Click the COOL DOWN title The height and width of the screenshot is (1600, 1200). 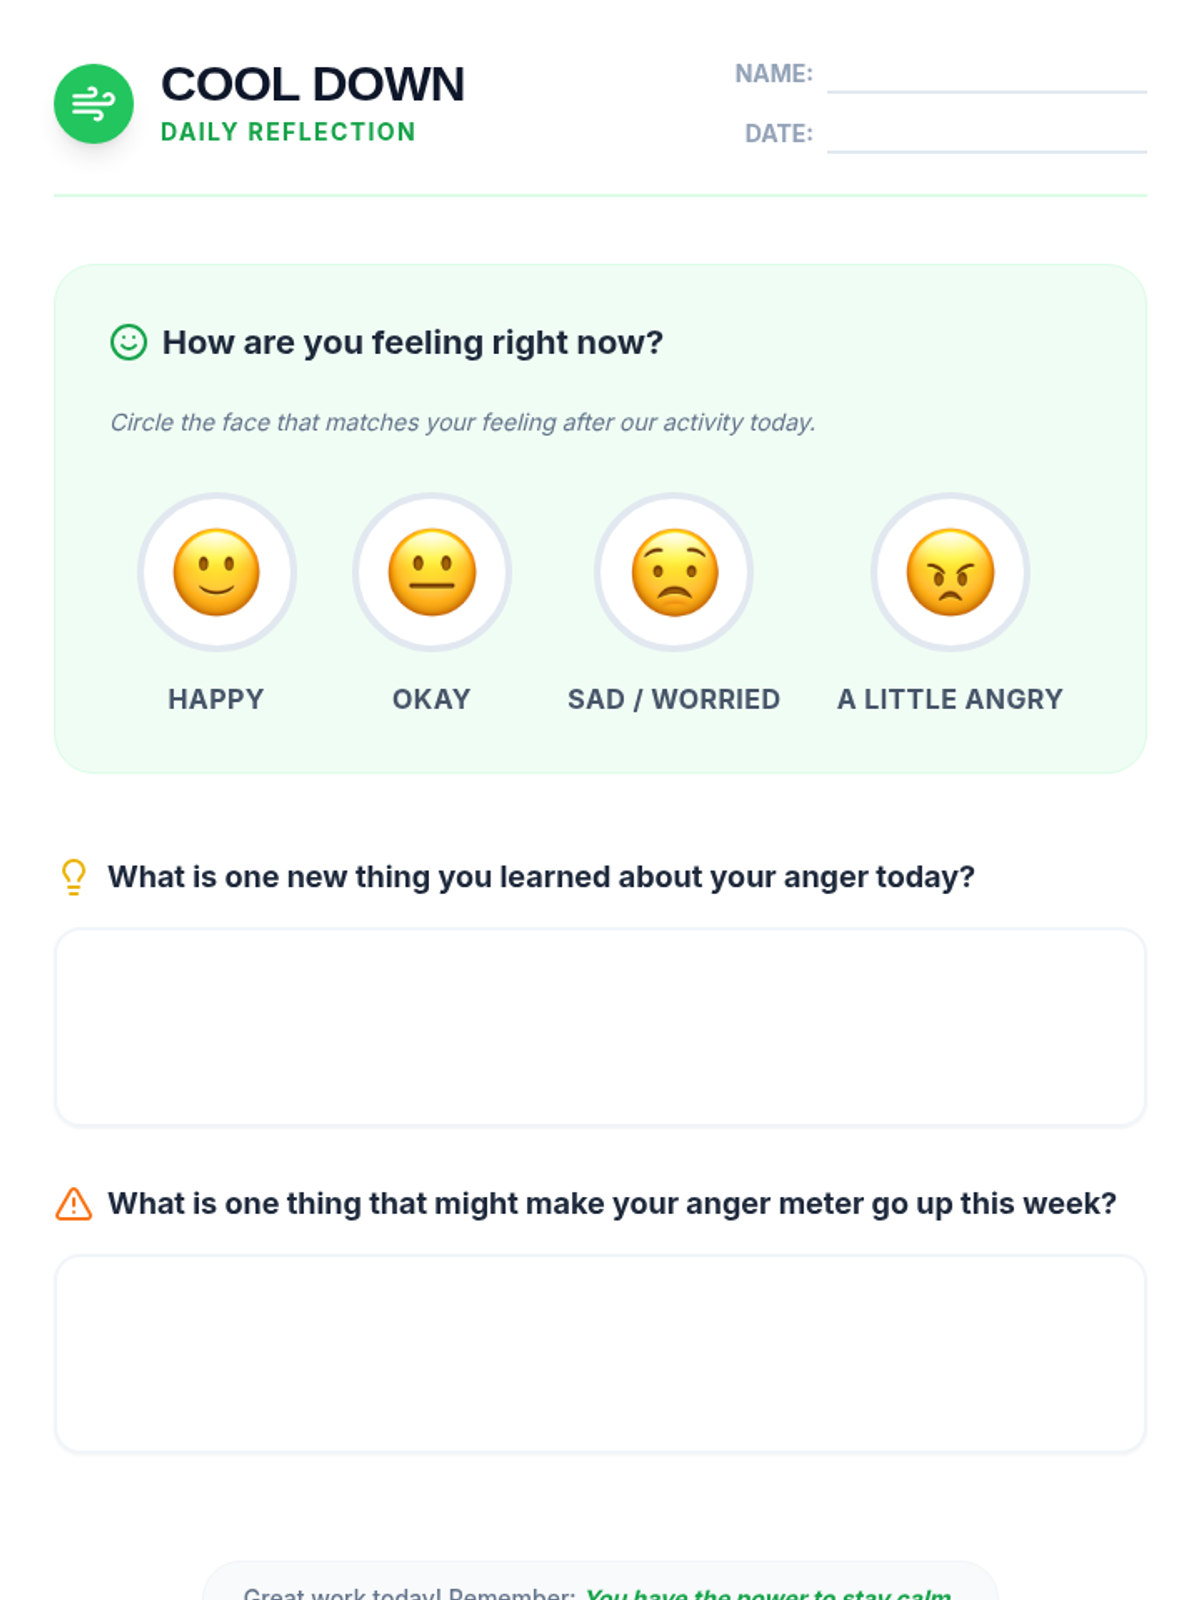tap(312, 84)
